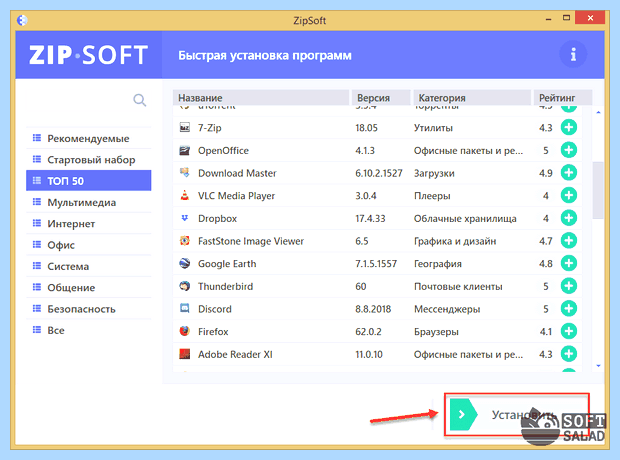Add 7-Zip with its plus button
Image resolution: width=620 pixels, height=460 pixels.
[569, 127]
